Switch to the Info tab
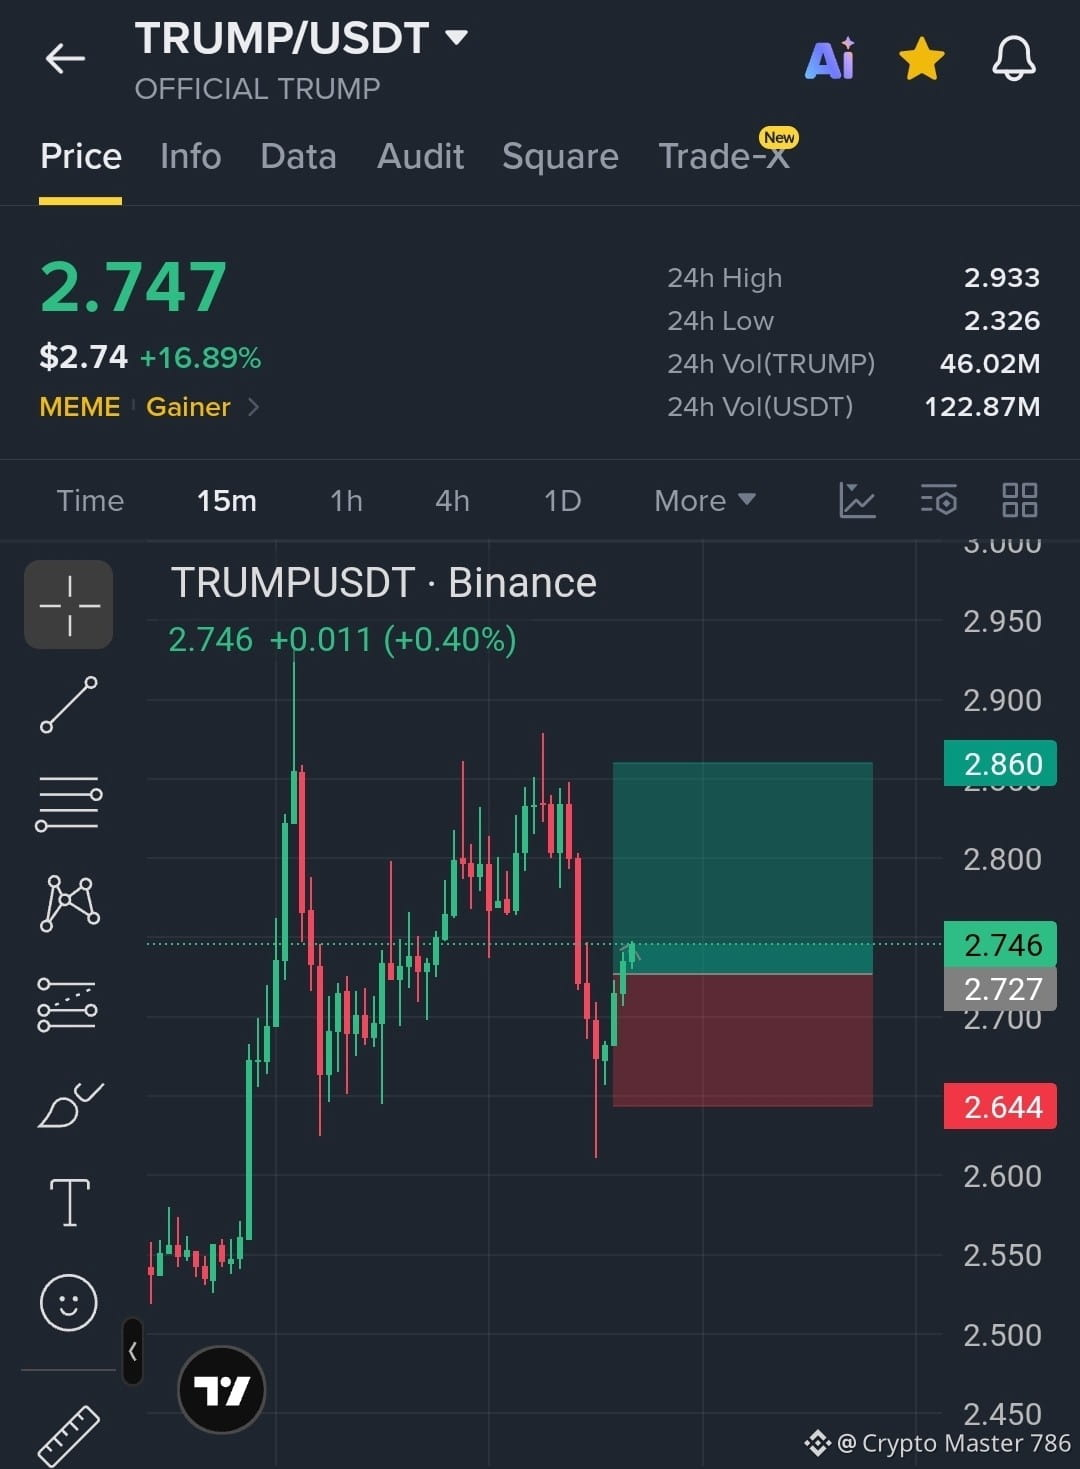 tap(191, 157)
